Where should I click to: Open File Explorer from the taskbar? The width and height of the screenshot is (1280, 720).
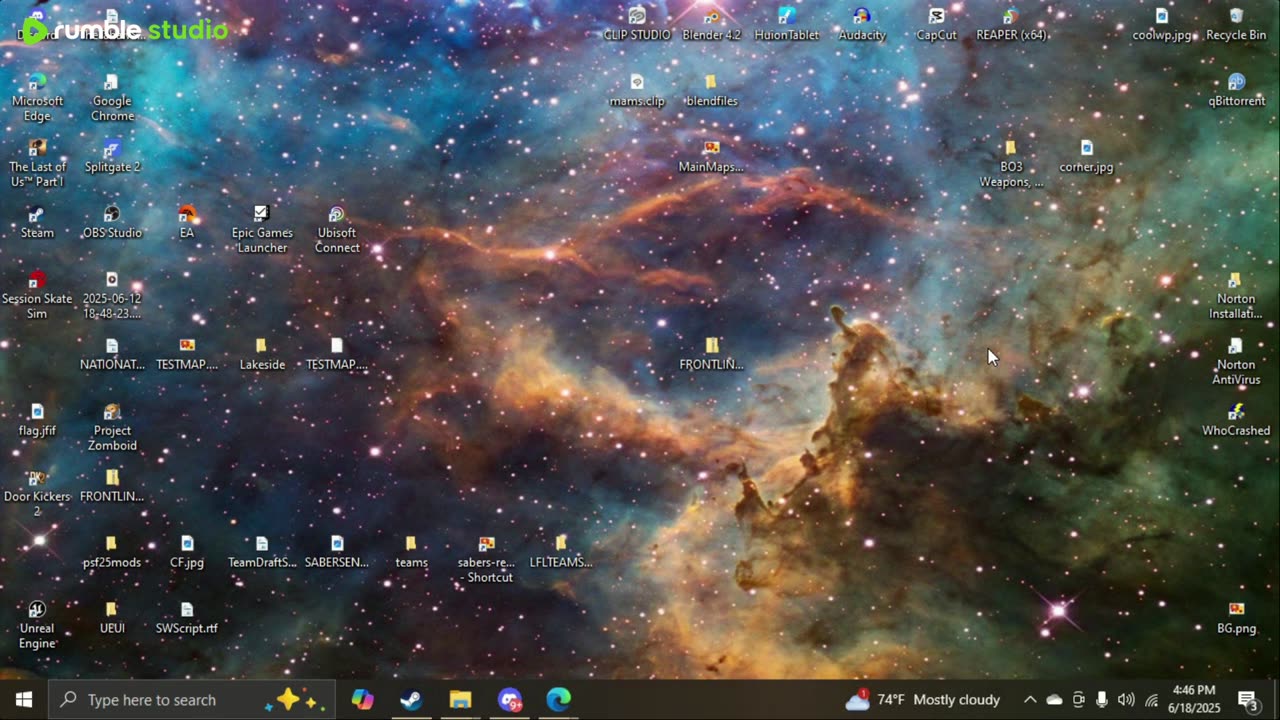coord(460,700)
